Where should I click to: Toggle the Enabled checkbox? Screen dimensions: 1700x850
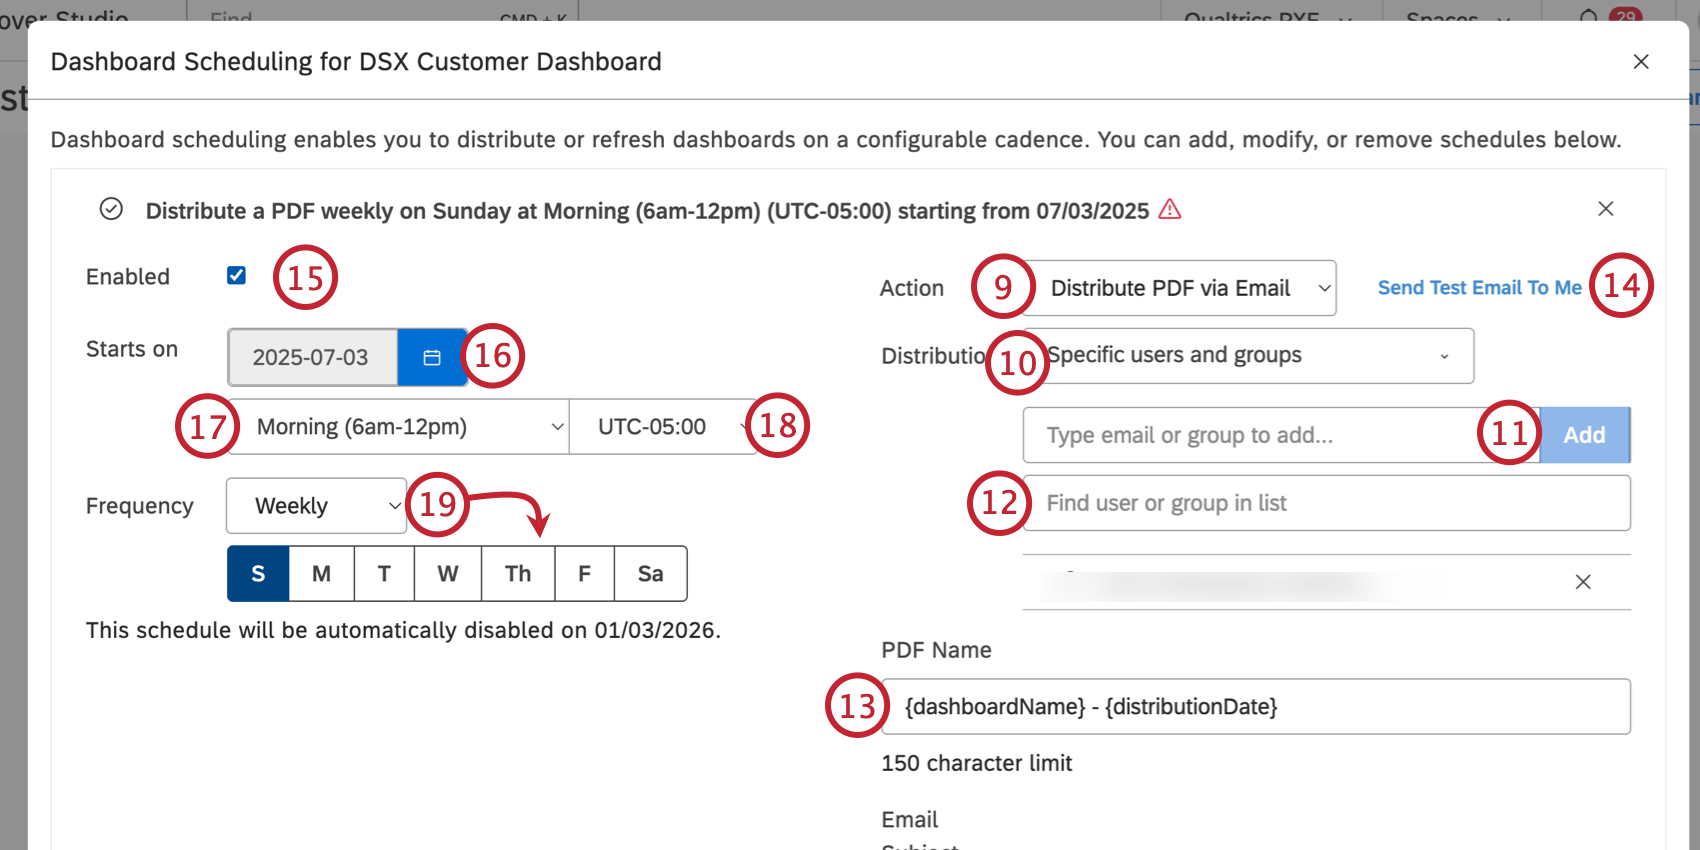pos(236,275)
